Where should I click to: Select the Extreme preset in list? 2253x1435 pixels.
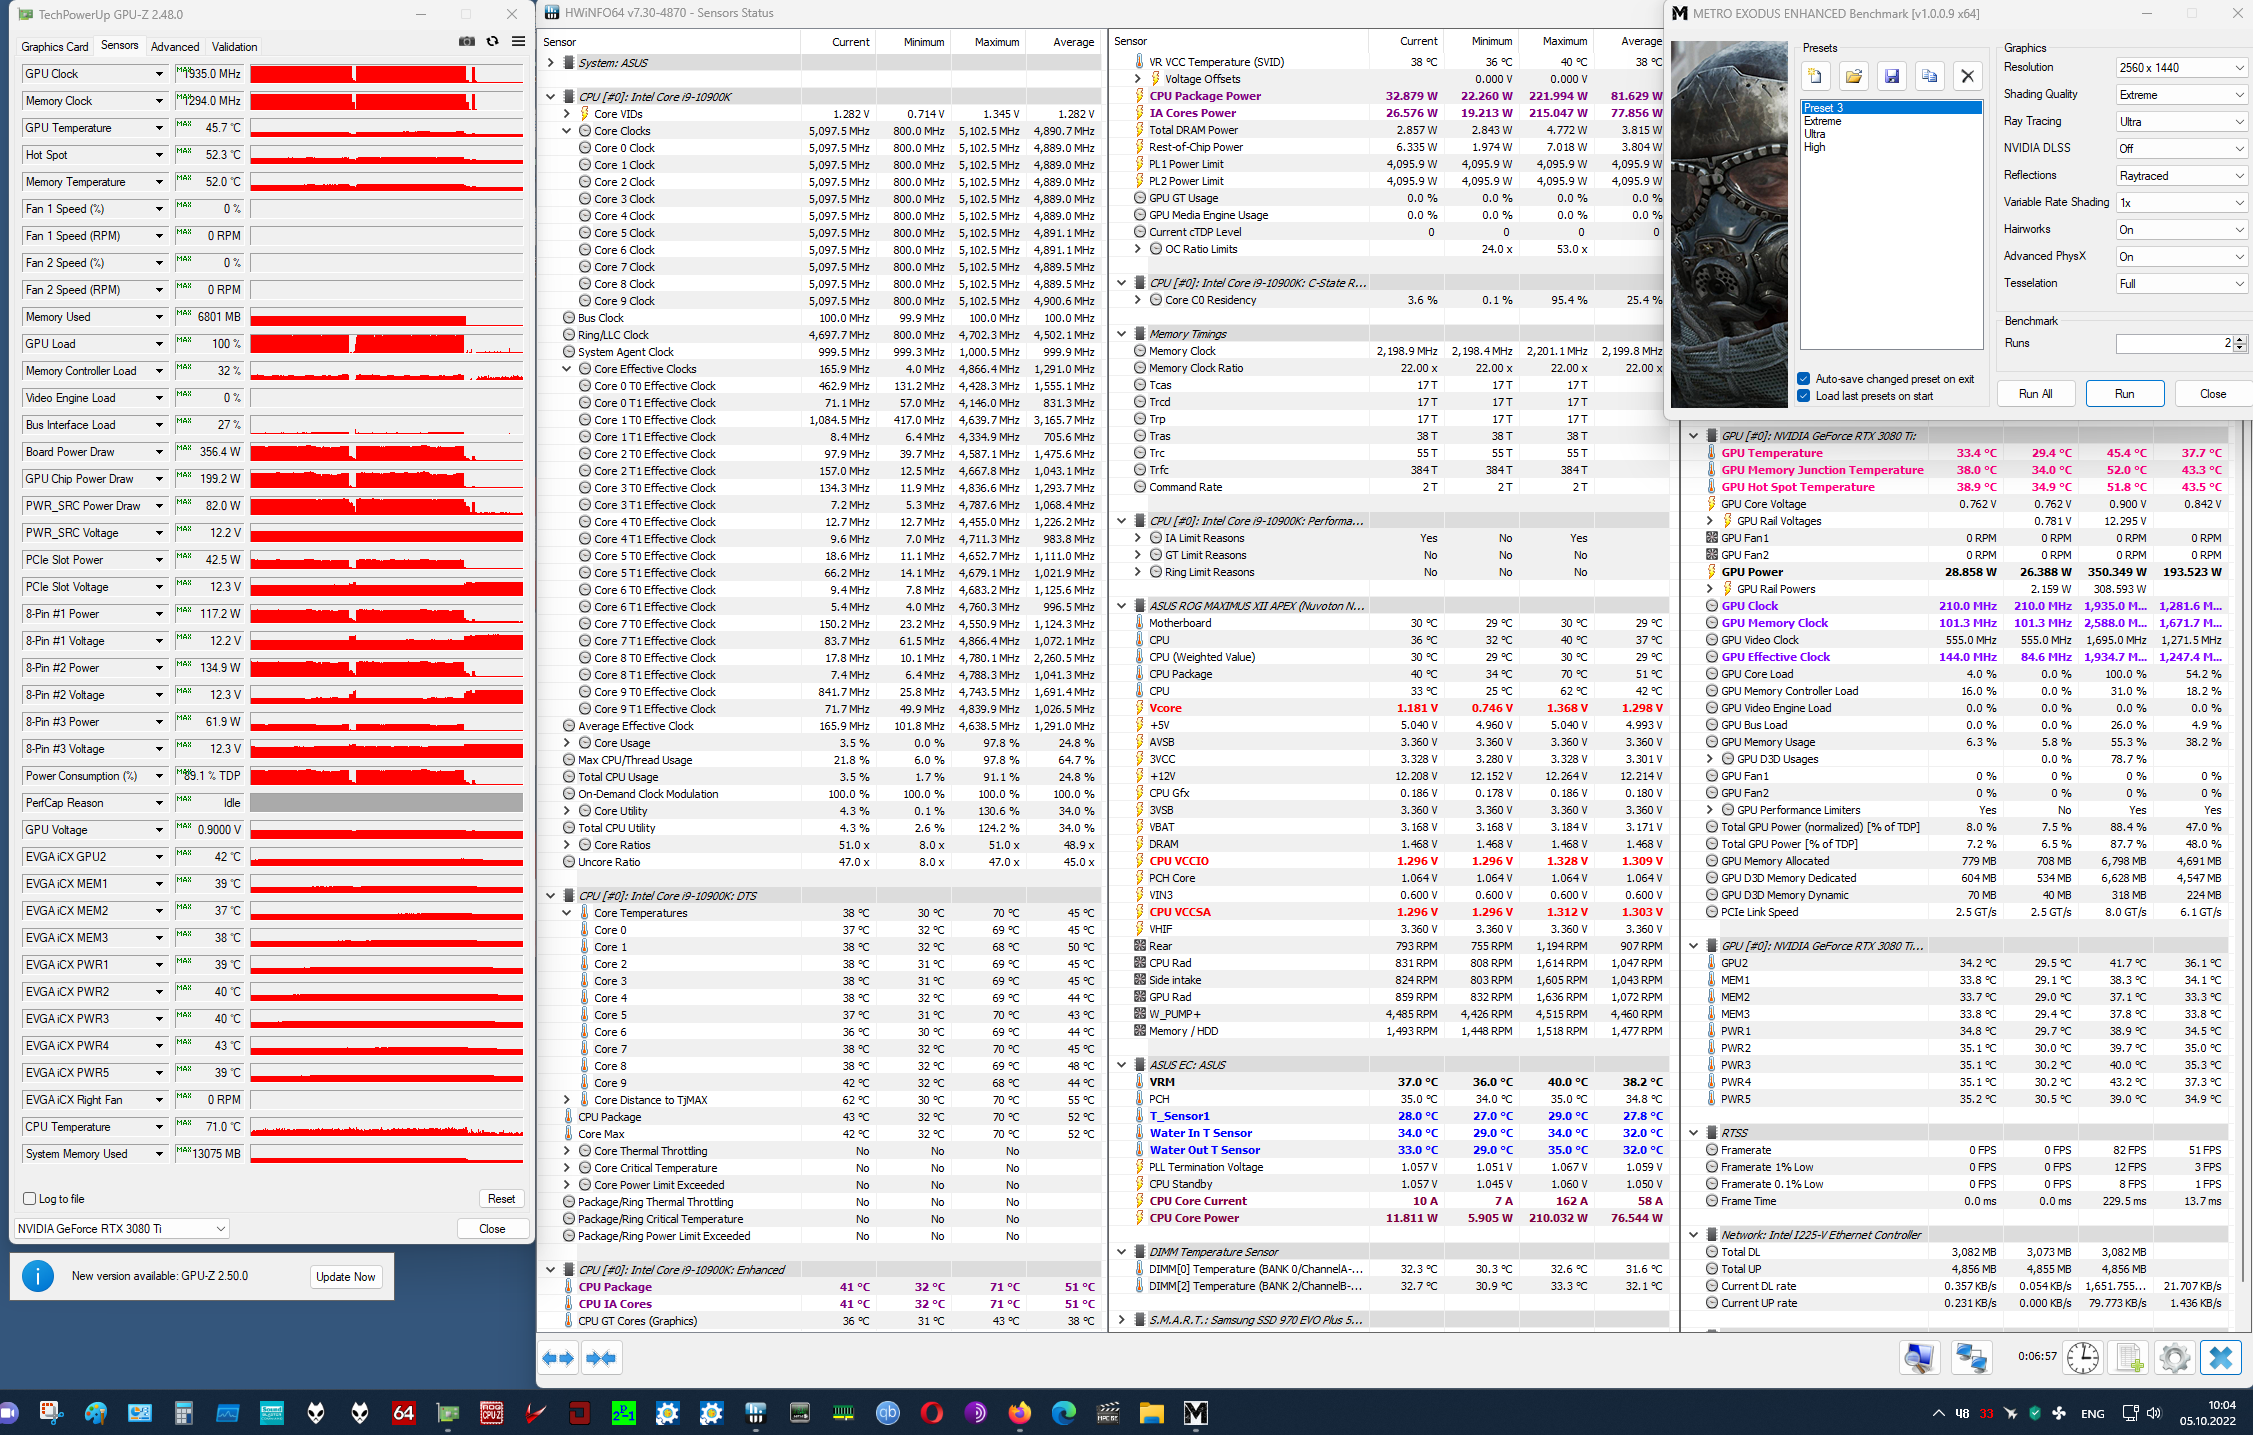click(x=1823, y=121)
